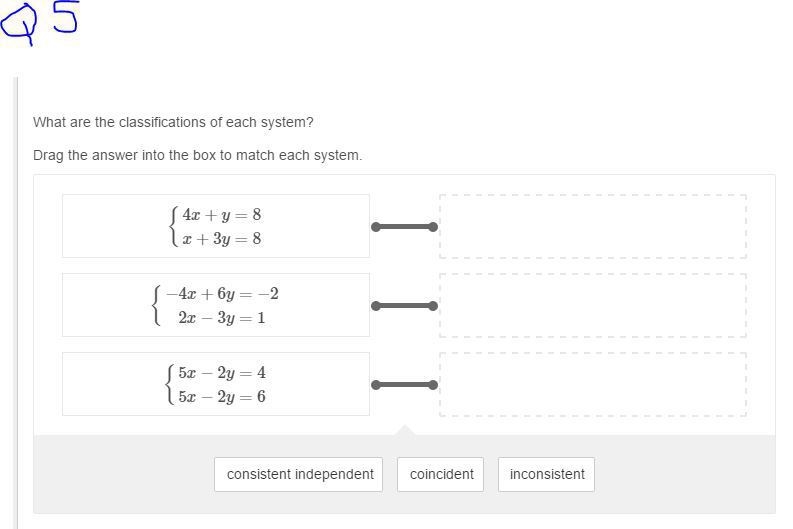This screenshot has height=529, width=793.
Task: Click the handwritten Q5 annotation
Action: 39,22
